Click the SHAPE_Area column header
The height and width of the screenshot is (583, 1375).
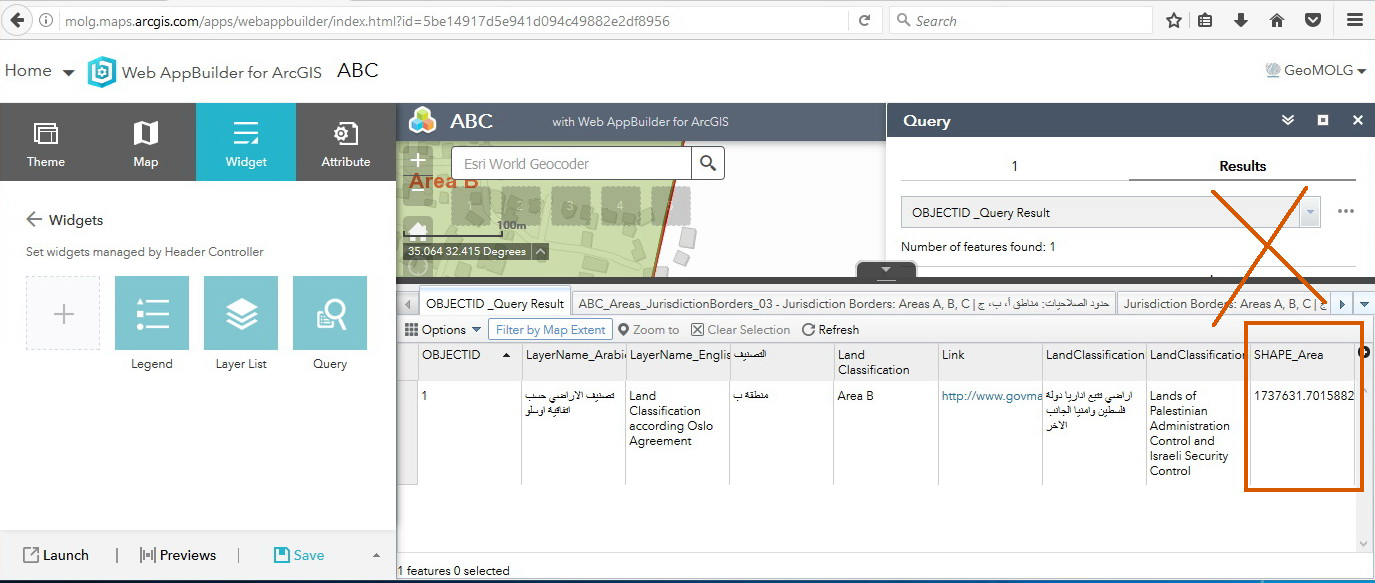[x=1301, y=361]
